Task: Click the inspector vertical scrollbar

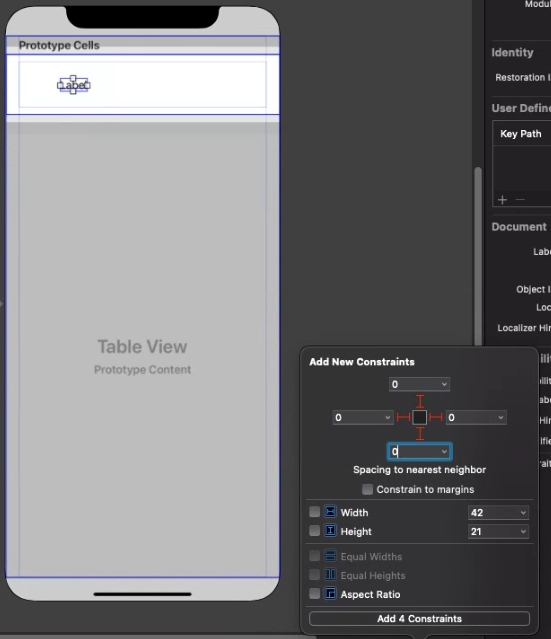Action: coord(478,256)
